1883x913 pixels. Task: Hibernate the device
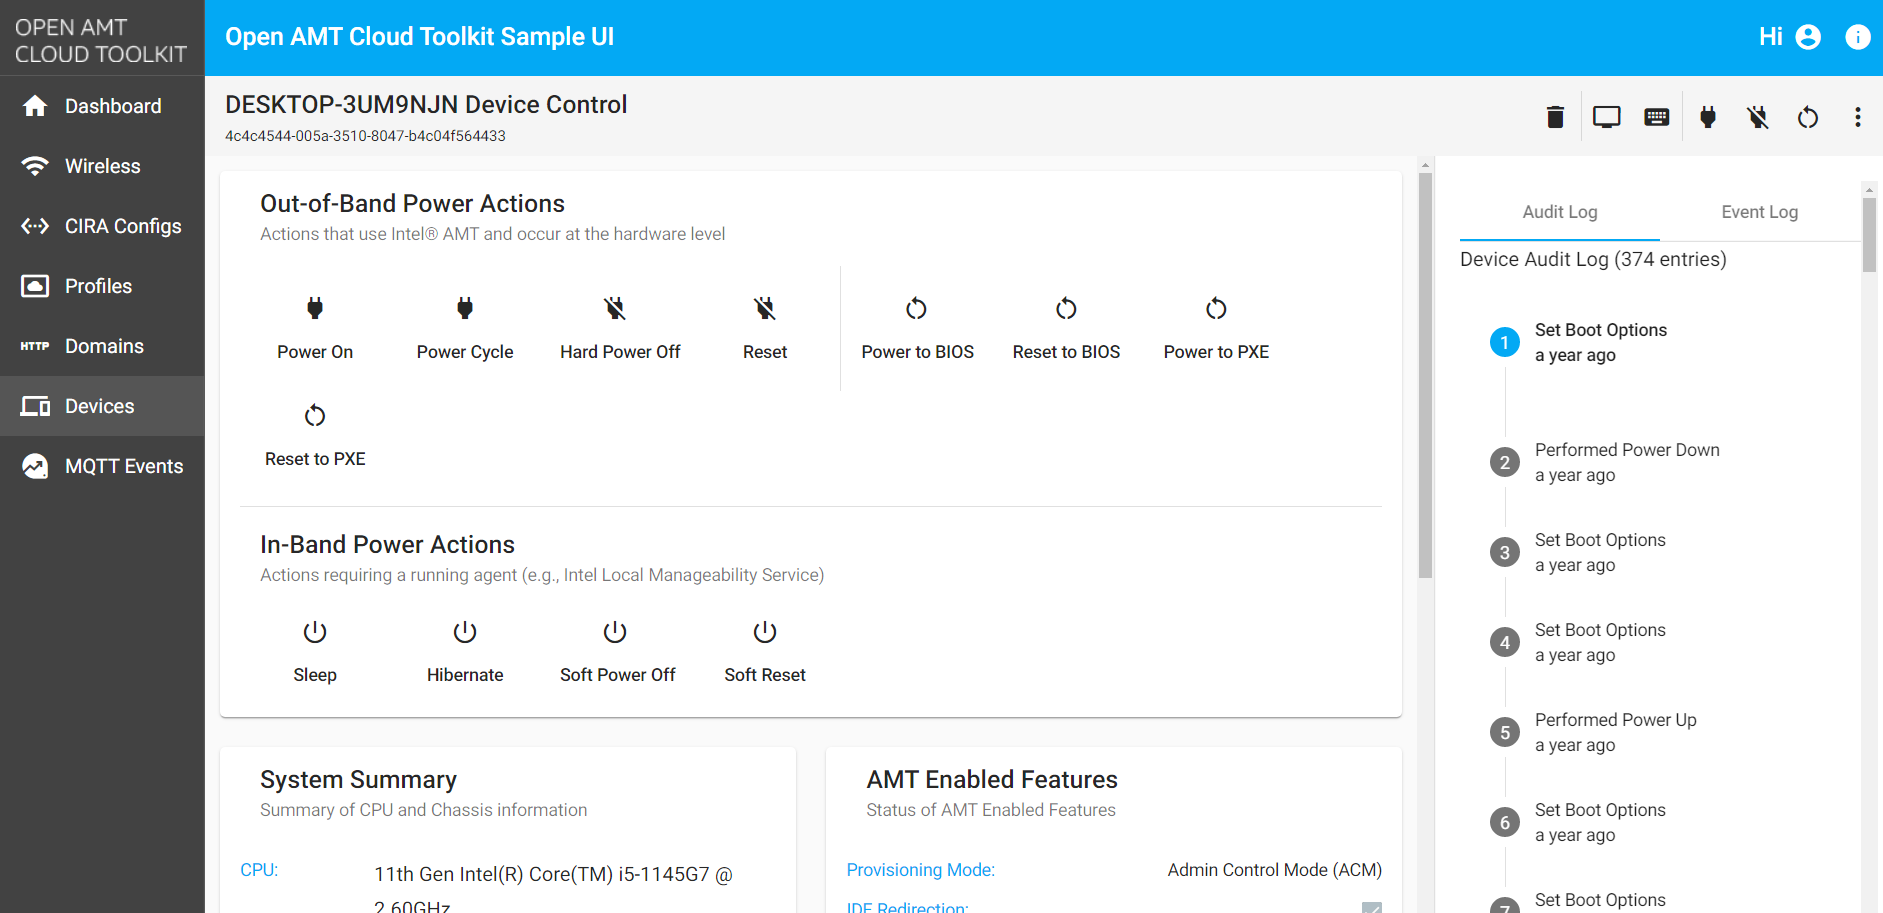465,652
